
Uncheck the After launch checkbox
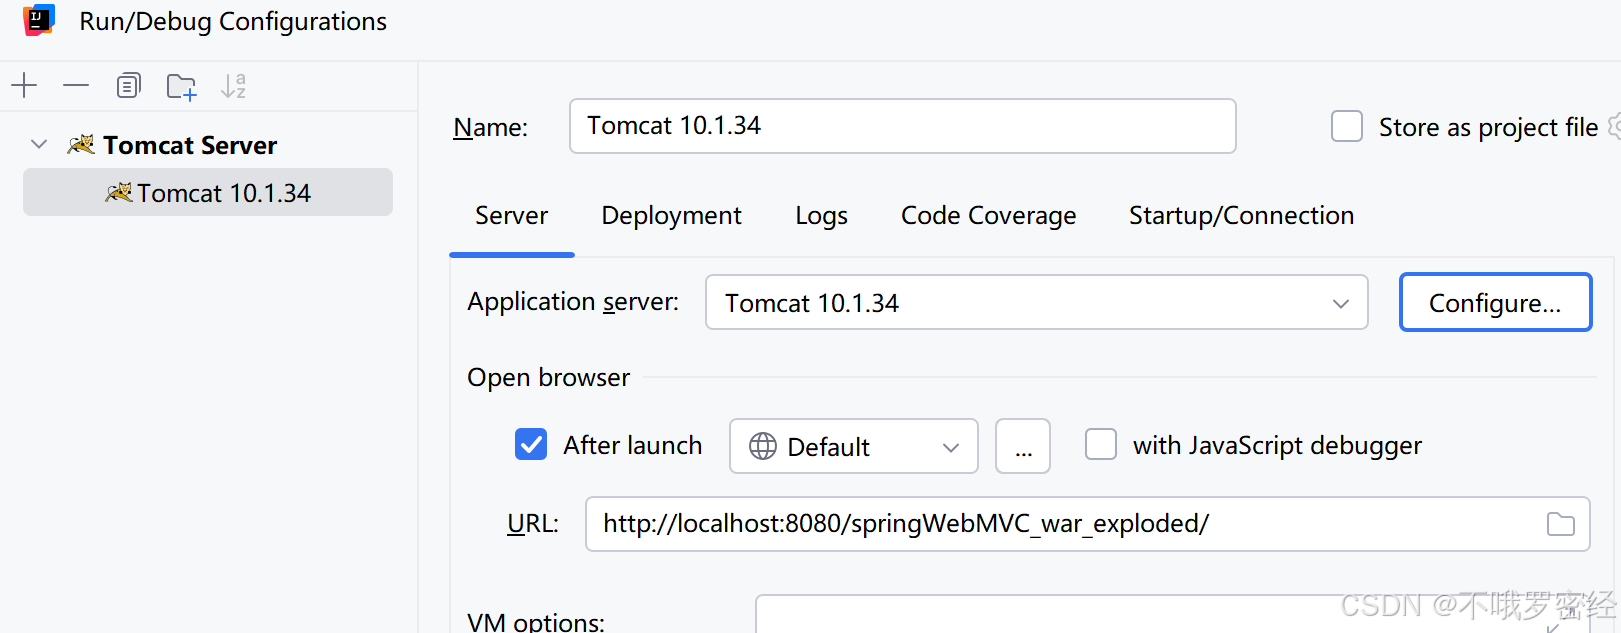pos(531,444)
